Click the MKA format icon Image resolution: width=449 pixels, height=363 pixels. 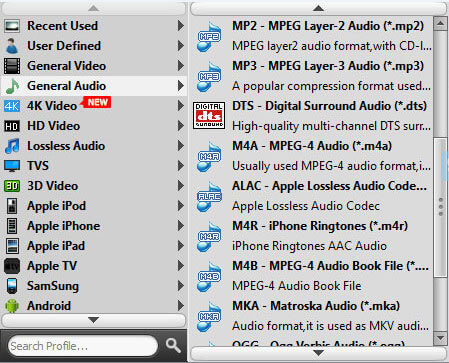[209, 317]
